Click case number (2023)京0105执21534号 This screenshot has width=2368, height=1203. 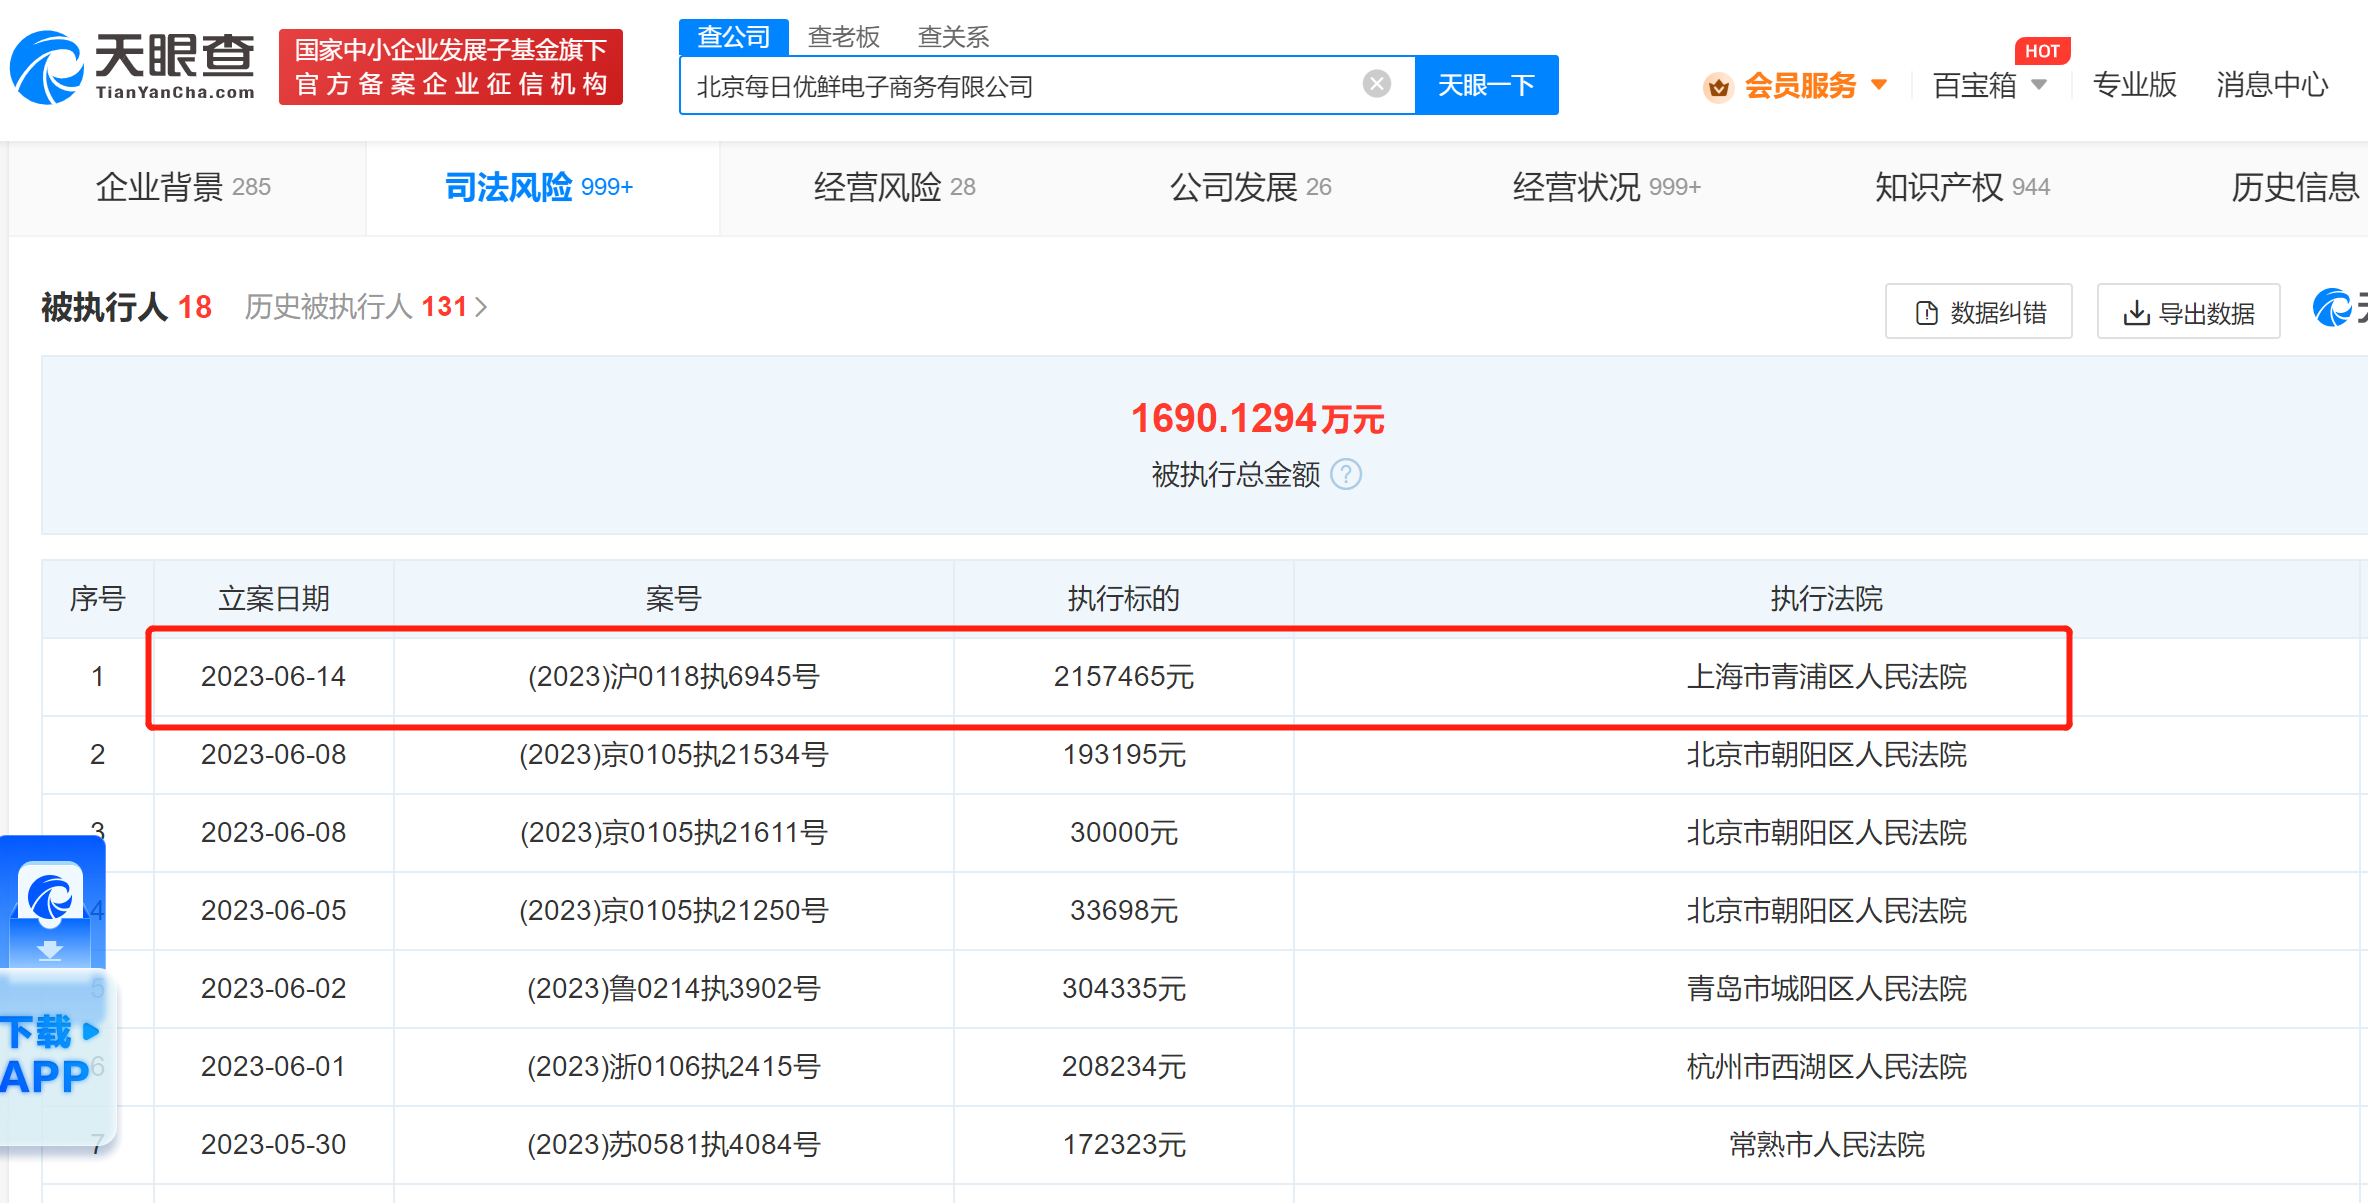[x=673, y=755]
